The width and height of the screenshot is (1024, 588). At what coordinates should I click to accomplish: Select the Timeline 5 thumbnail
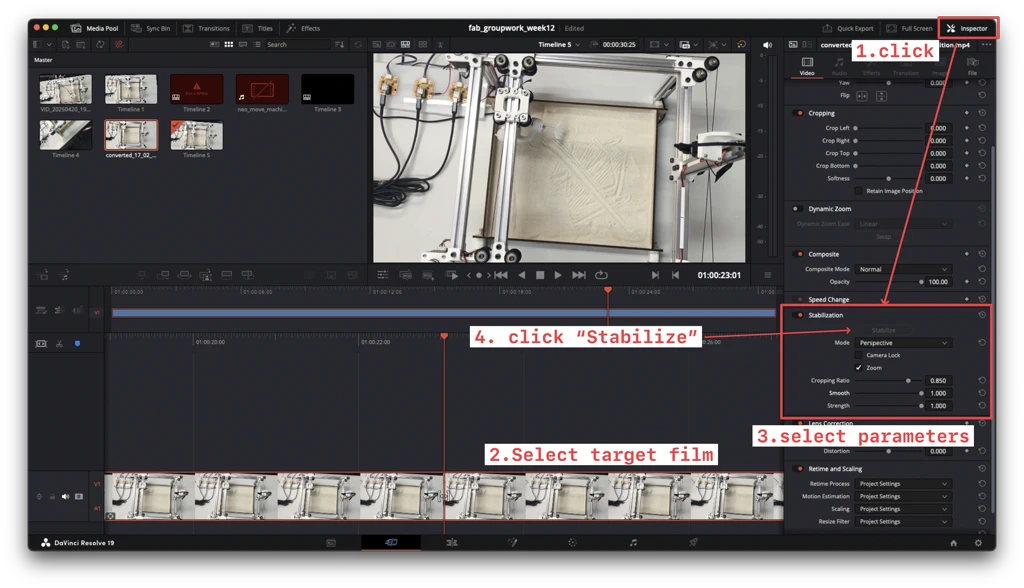197,135
